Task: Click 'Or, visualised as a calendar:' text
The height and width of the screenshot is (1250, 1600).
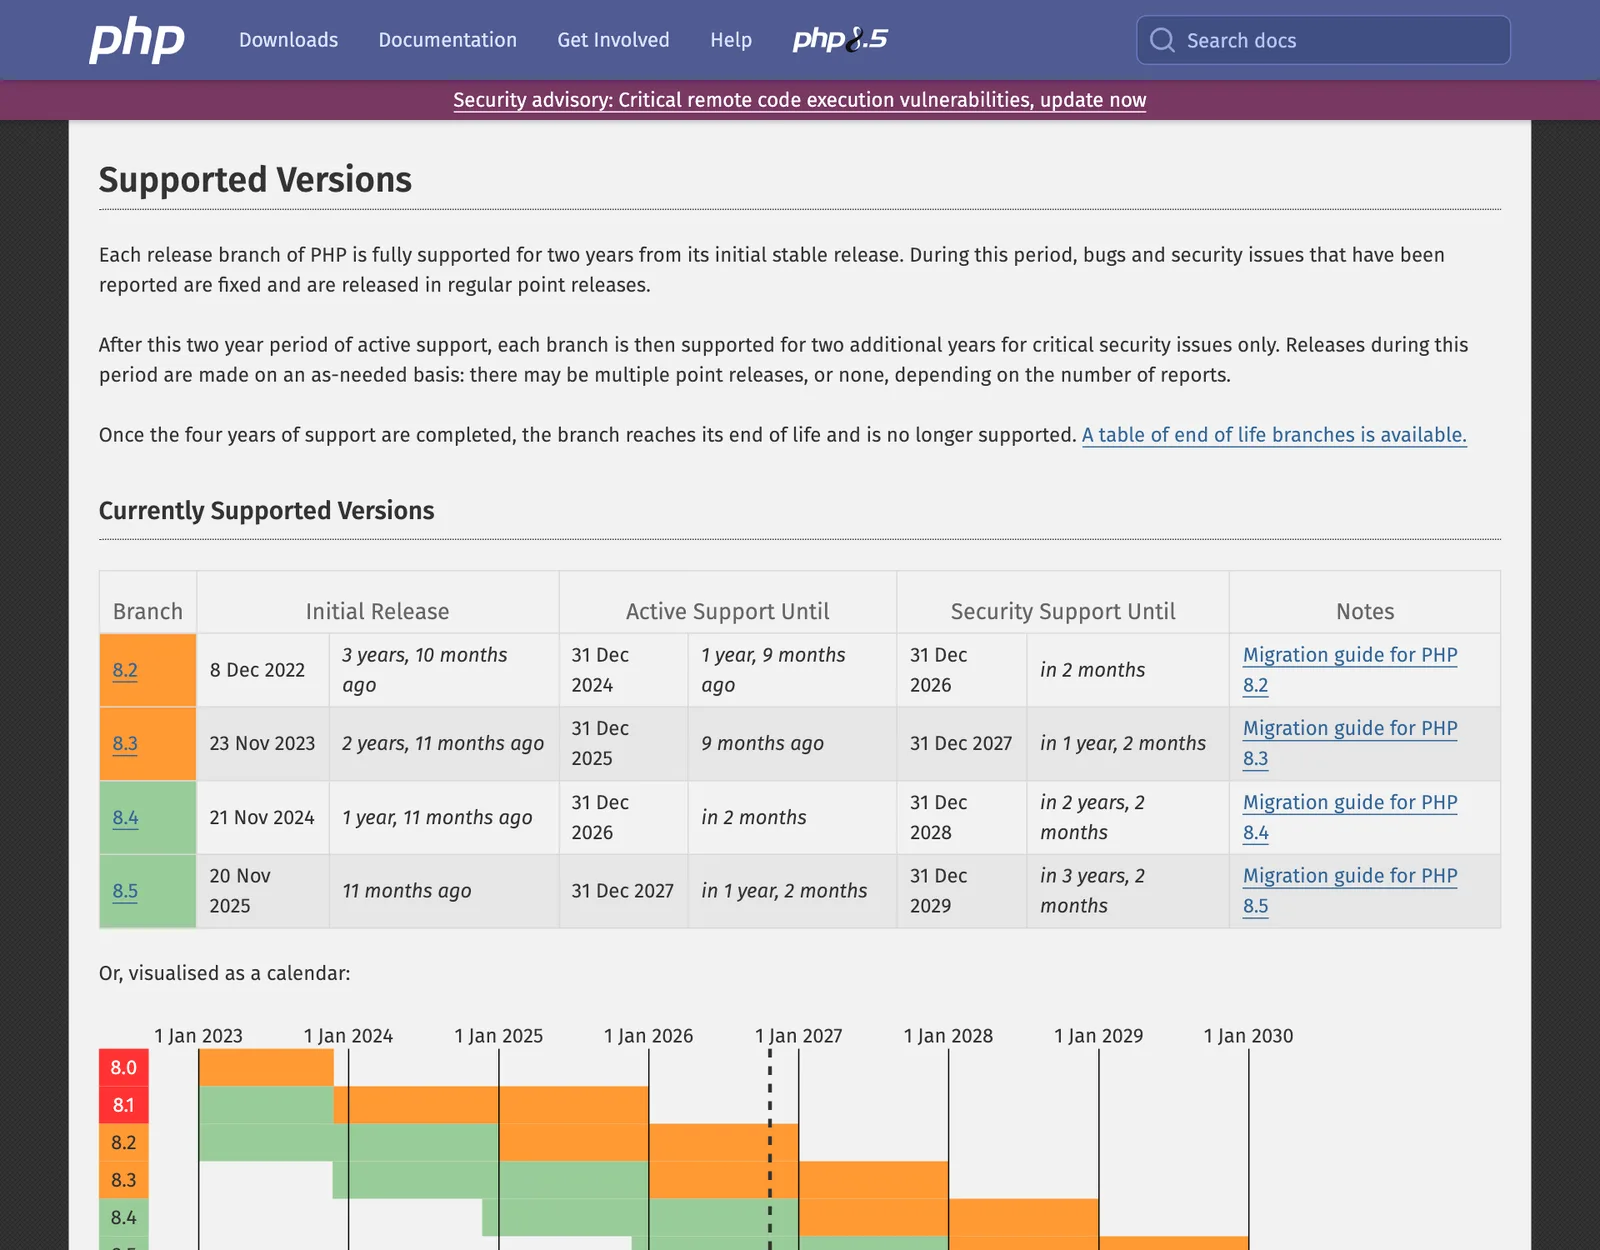Action: tap(225, 973)
